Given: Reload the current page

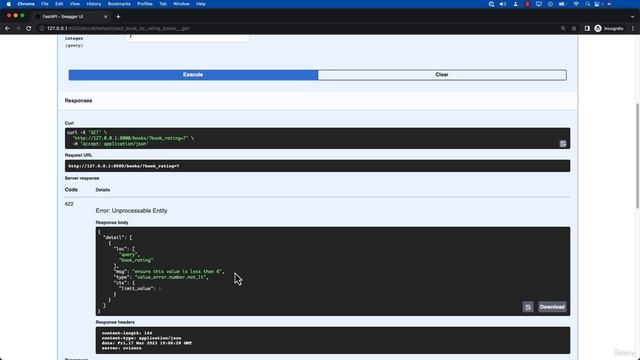Looking at the screenshot, I should [x=29, y=28].
